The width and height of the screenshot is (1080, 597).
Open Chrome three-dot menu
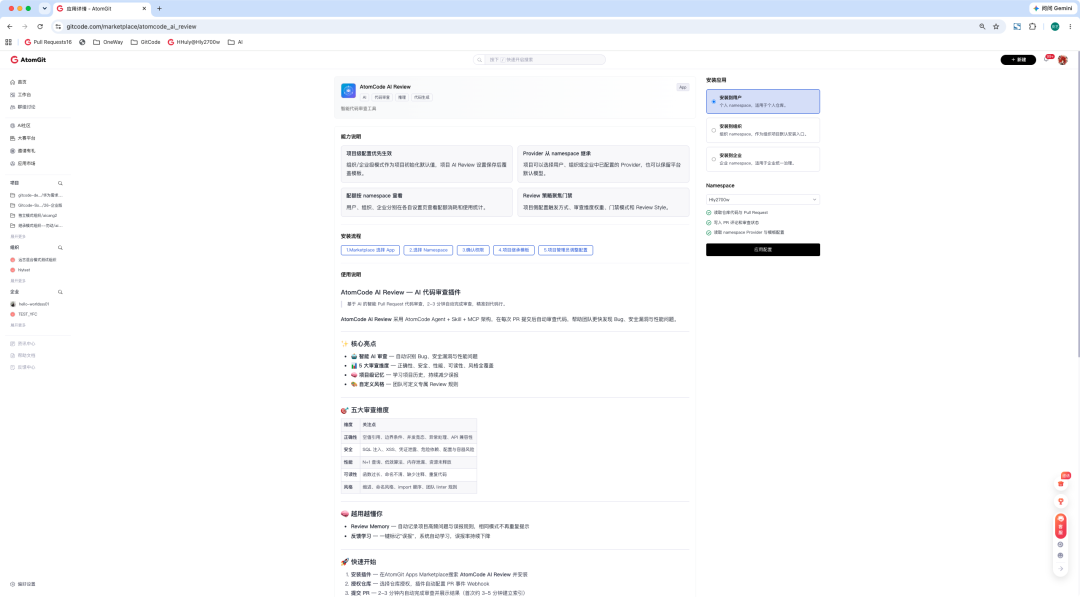pyautogui.click(x=1070, y=27)
